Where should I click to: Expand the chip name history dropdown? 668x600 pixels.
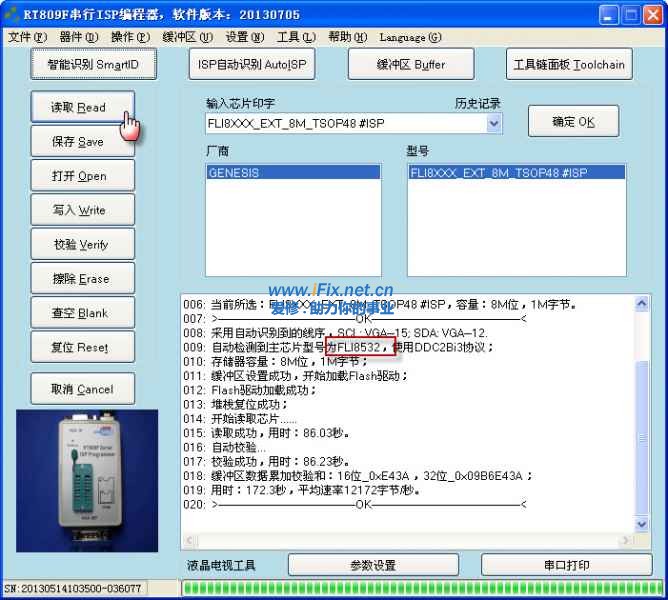click(x=494, y=123)
